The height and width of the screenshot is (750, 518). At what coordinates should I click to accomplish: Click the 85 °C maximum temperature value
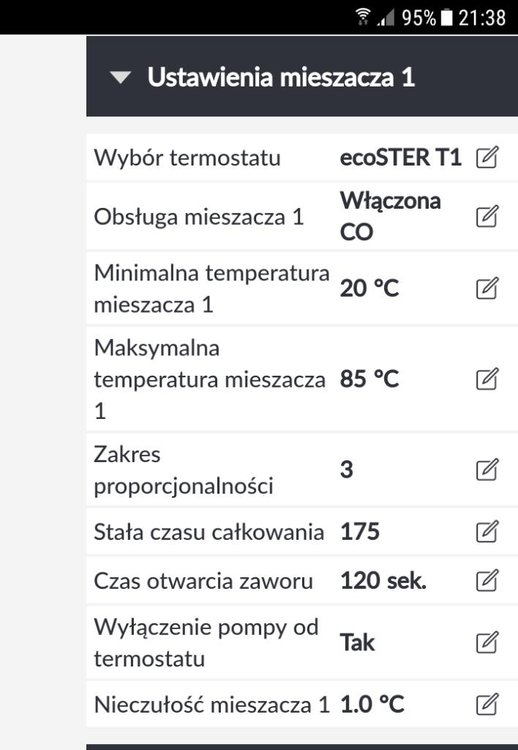369,379
